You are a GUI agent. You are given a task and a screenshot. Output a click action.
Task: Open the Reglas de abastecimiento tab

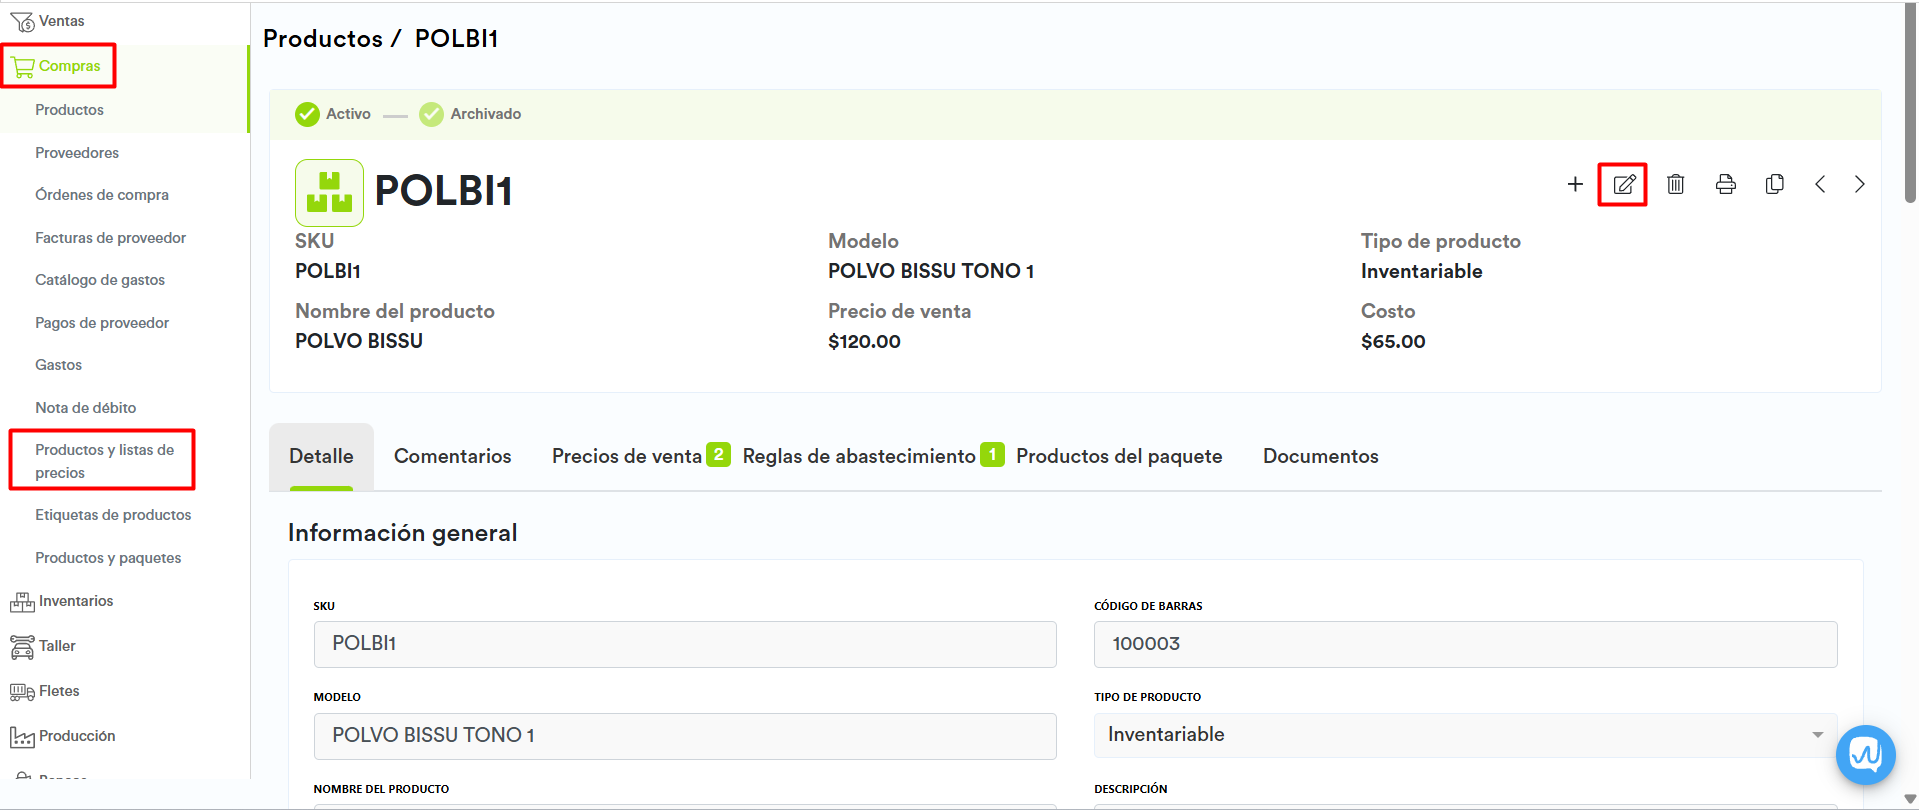[x=858, y=456]
